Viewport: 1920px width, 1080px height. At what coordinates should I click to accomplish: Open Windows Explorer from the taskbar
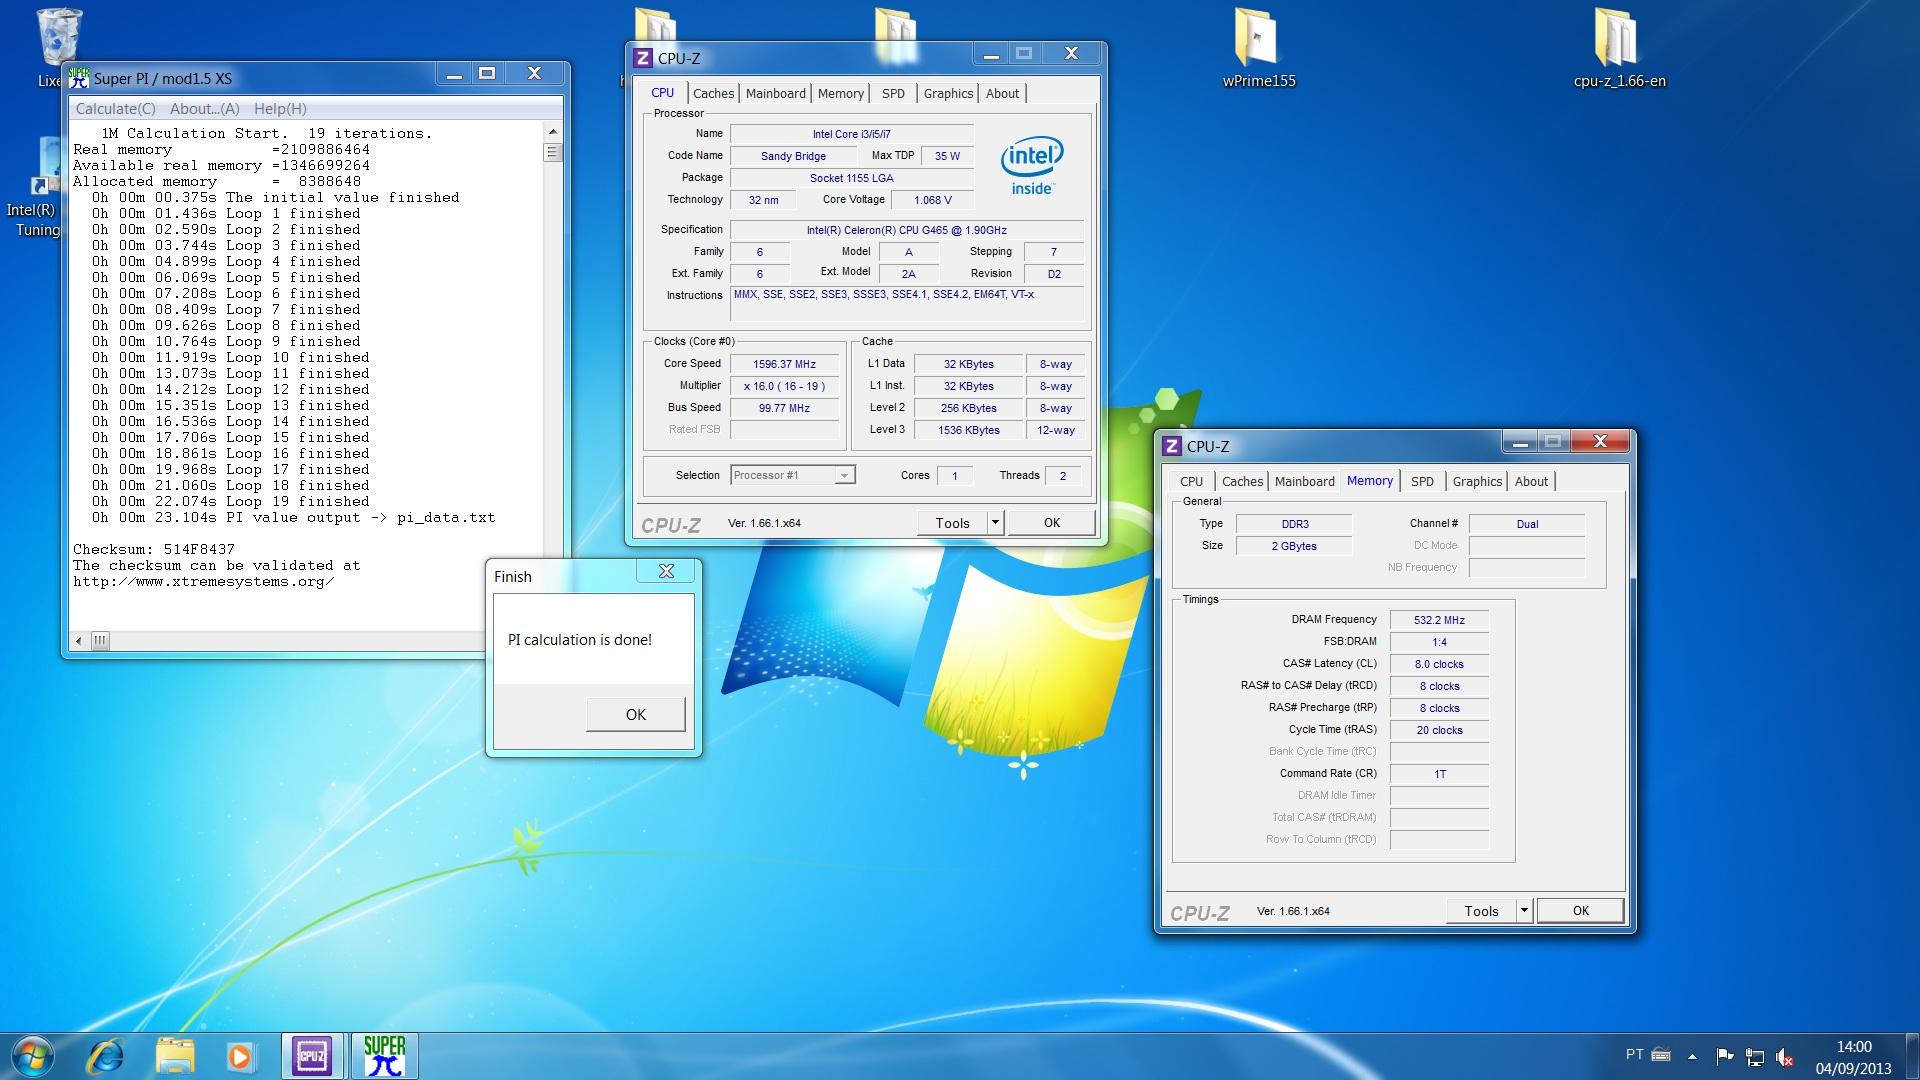[x=175, y=1056]
